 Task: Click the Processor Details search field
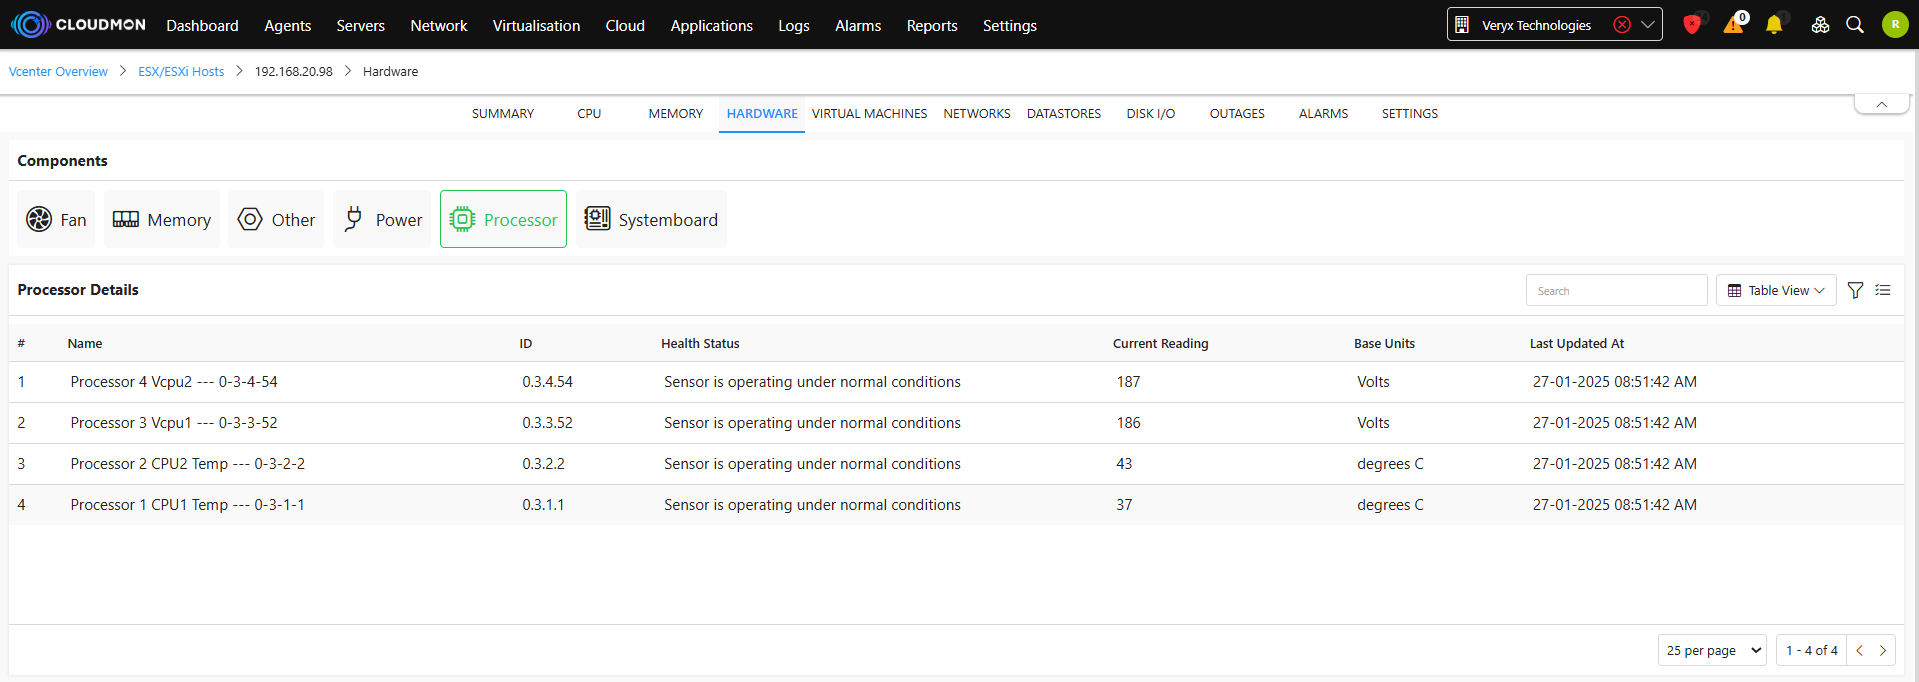coord(1616,290)
